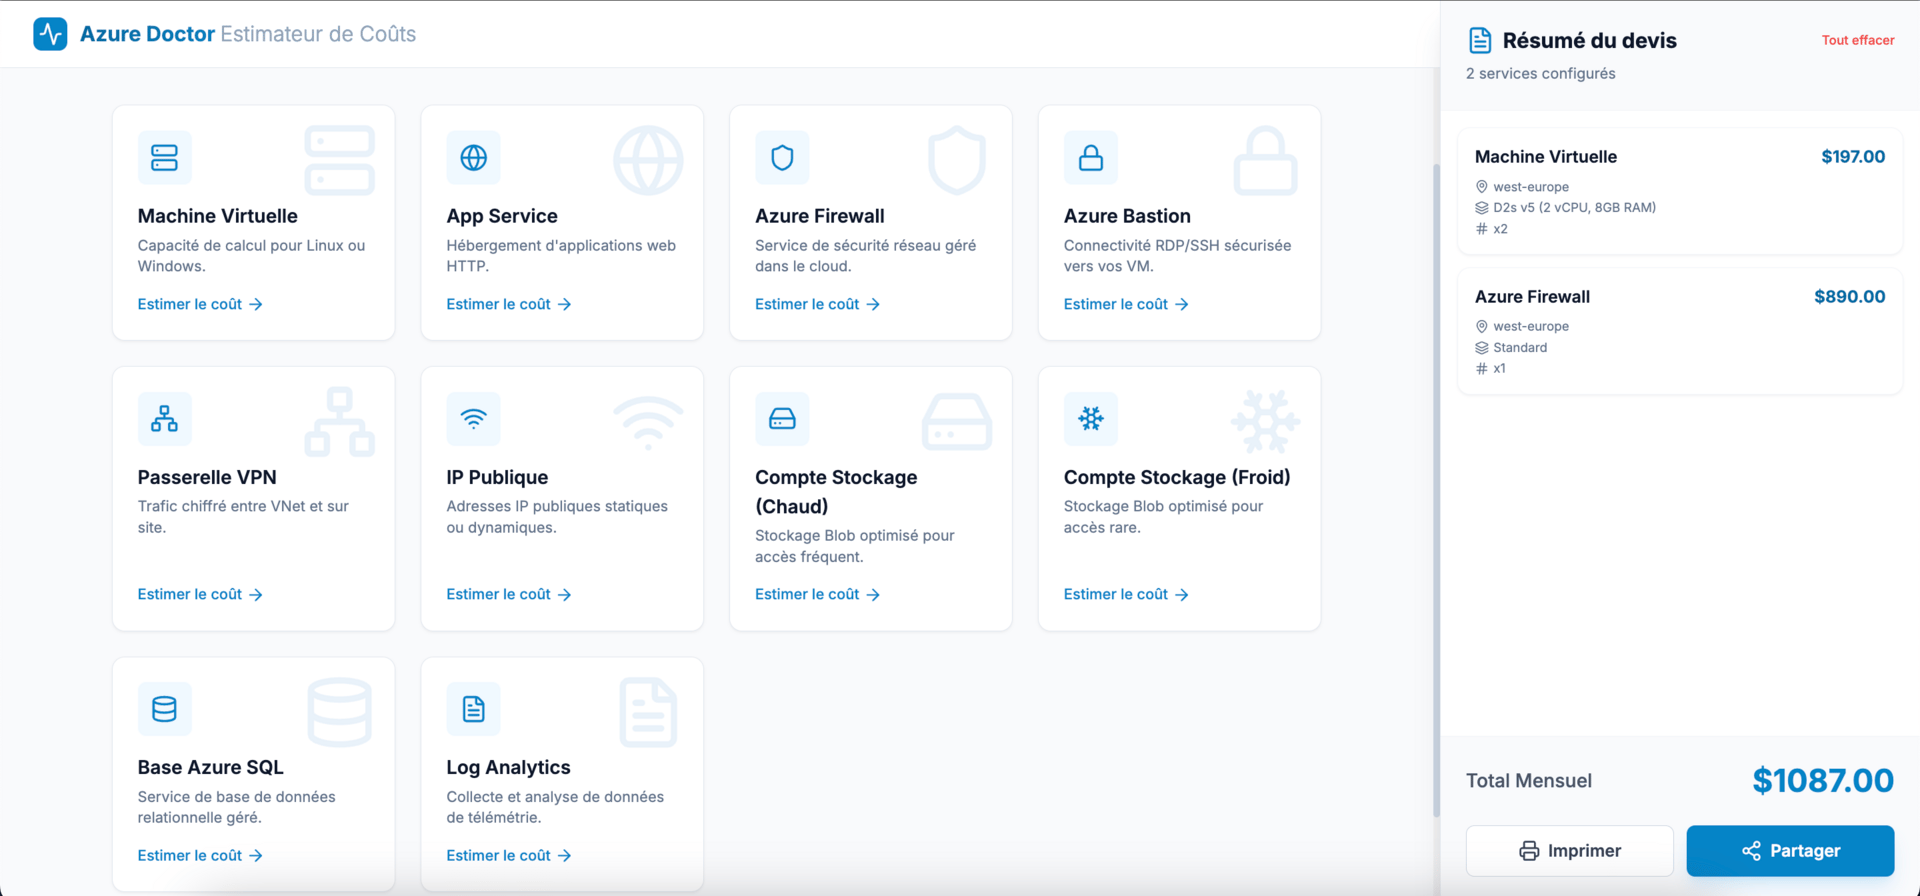
Task: Click the printer icon in Imprimer button
Action: pyautogui.click(x=1529, y=851)
